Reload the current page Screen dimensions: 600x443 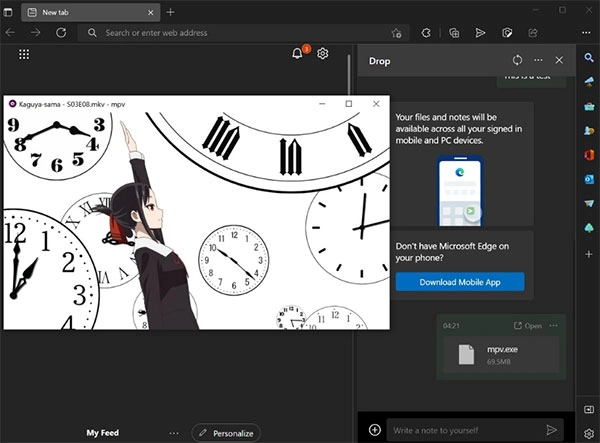[x=61, y=32]
